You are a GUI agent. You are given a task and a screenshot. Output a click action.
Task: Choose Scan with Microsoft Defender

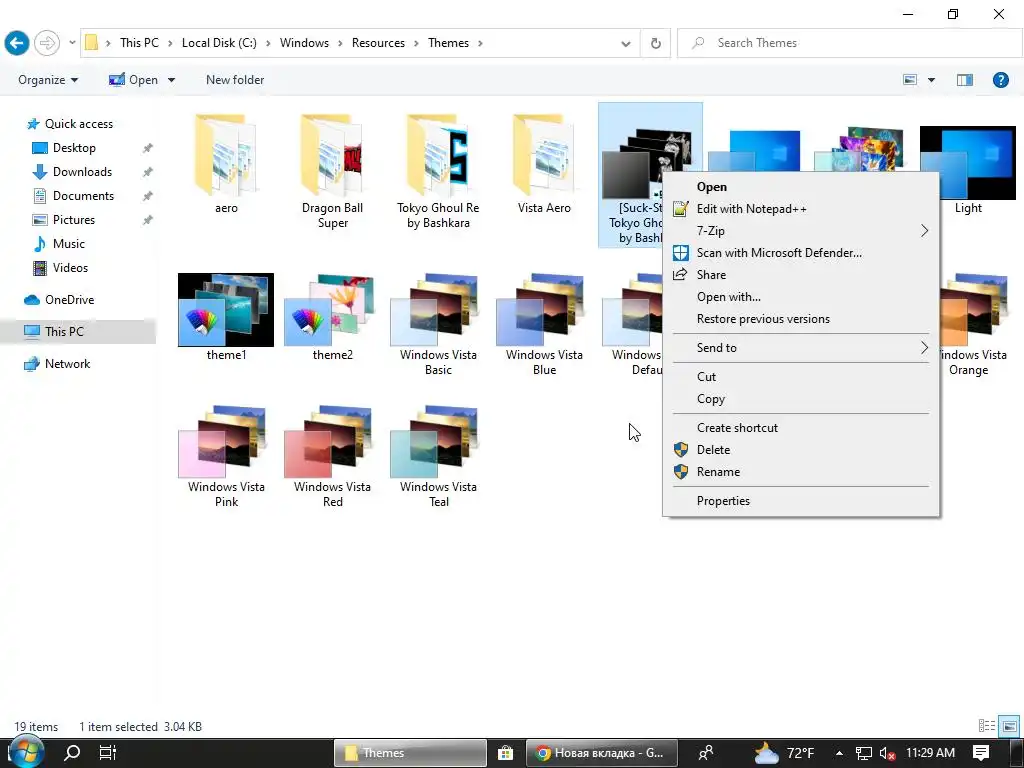pyautogui.click(x=801, y=253)
